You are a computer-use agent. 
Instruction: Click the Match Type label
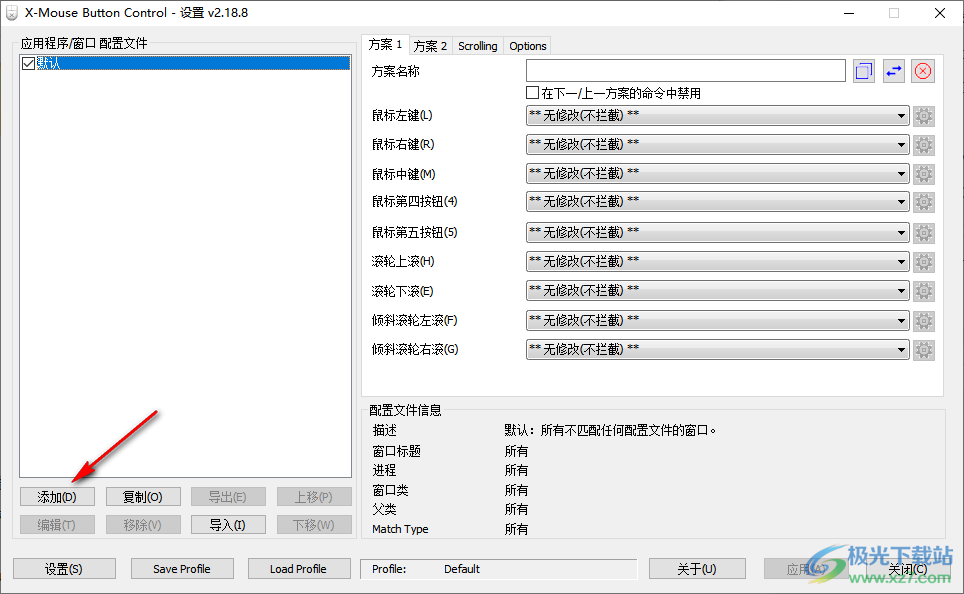tap(400, 529)
